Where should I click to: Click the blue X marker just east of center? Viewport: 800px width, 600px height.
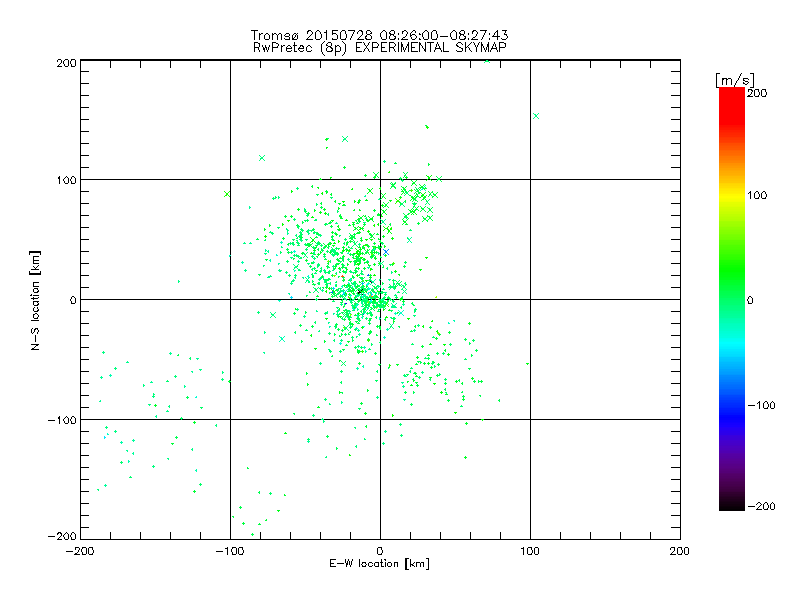coord(386,252)
